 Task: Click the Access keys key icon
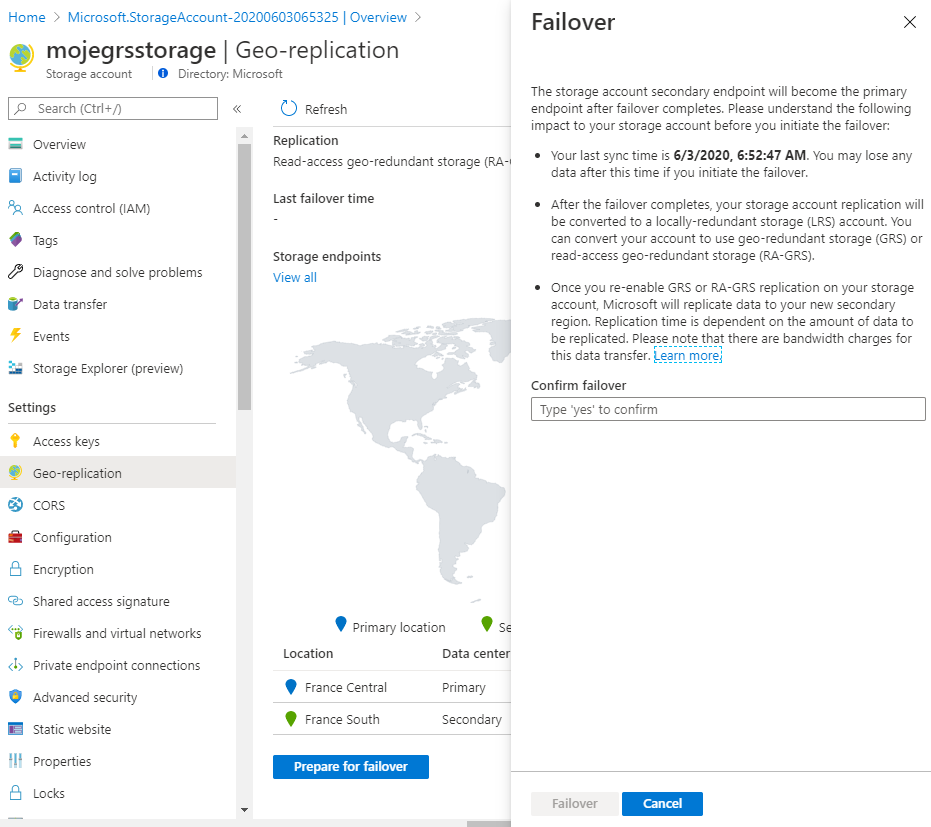[x=15, y=441]
